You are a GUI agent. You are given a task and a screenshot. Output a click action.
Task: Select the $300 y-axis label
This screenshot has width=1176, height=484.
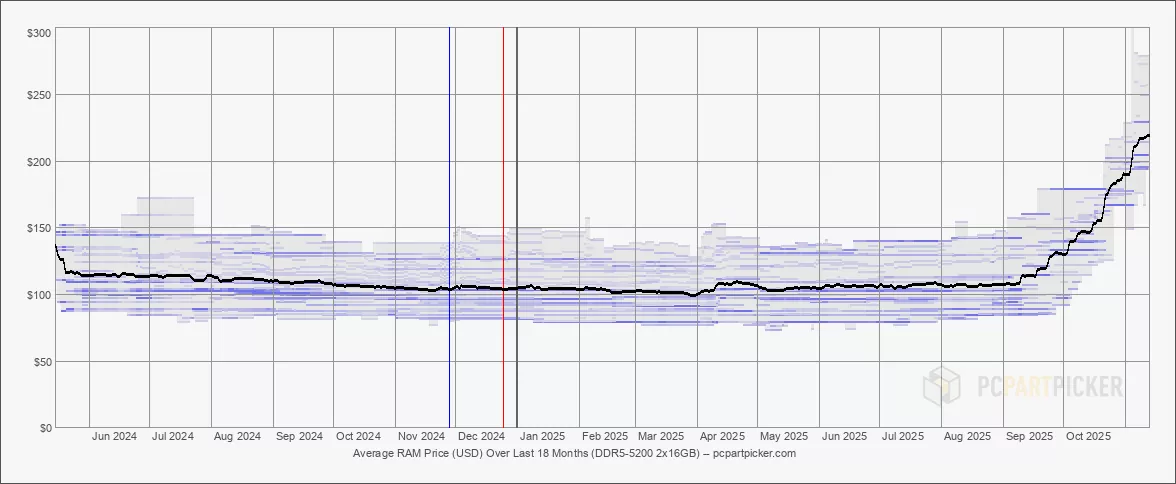tap(39, 33)
